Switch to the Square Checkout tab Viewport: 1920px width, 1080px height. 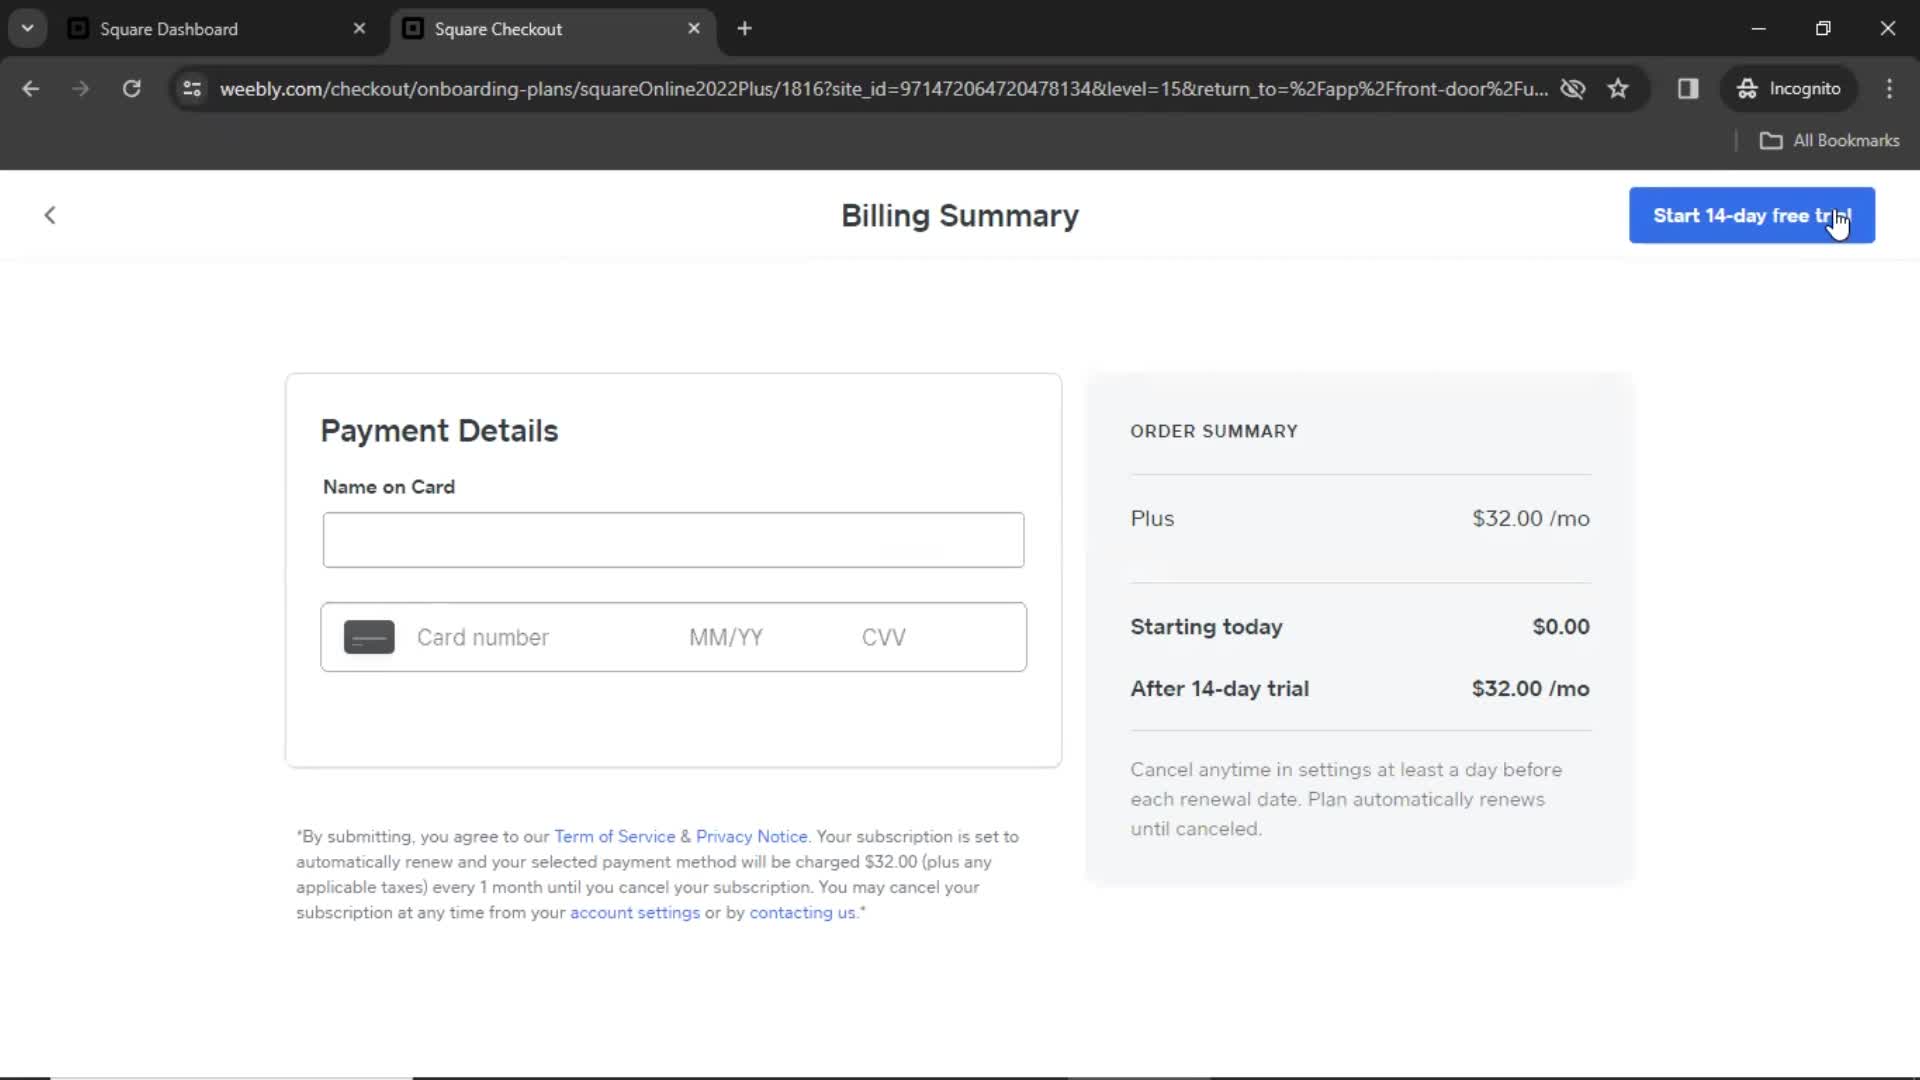(552, 29)
